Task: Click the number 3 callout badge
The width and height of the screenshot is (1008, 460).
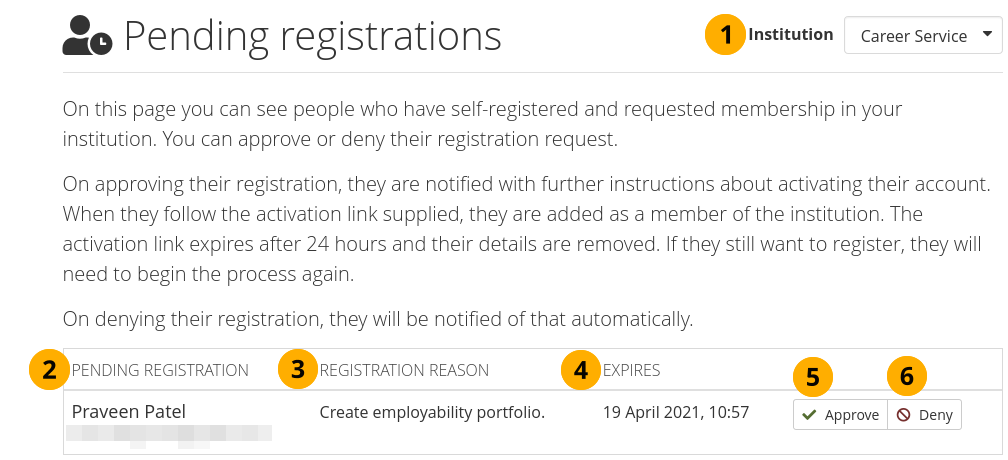Action: [298, 370]
